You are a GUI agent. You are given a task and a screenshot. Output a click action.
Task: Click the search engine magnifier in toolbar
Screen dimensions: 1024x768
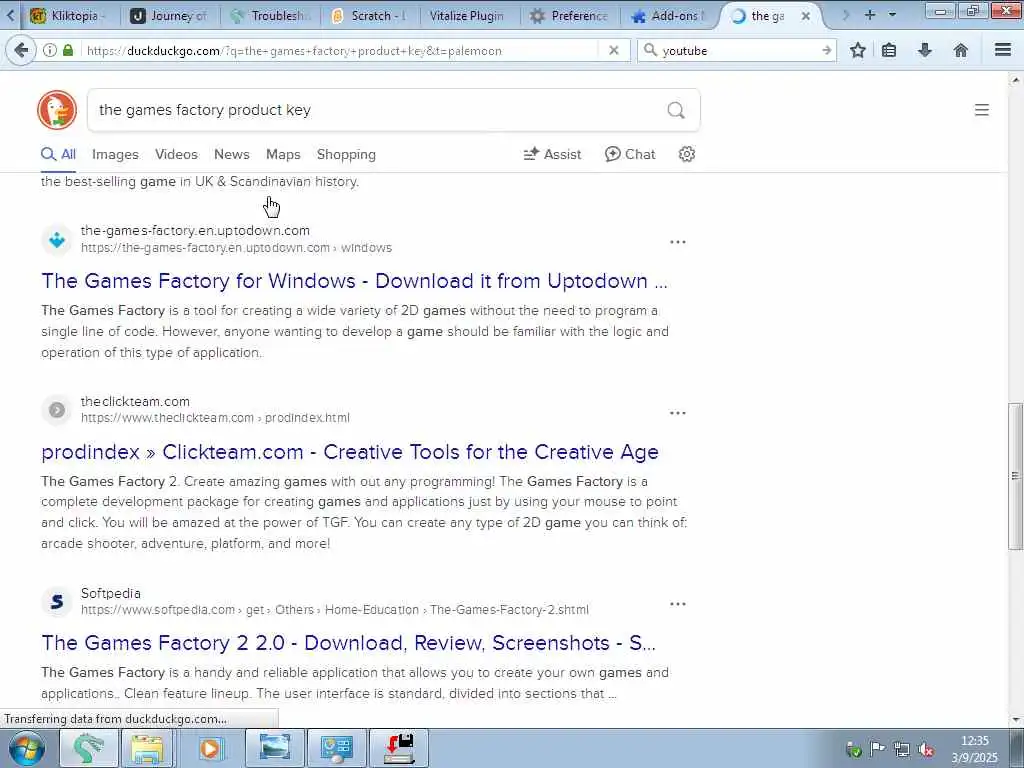point(650,50)
